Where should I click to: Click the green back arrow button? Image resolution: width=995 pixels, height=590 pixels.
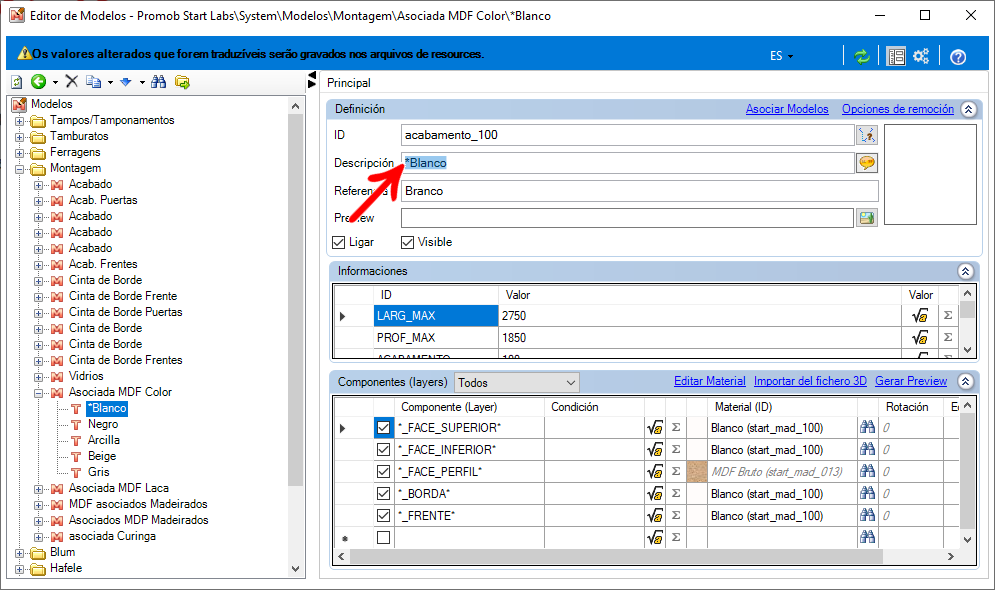coord(39,81)
